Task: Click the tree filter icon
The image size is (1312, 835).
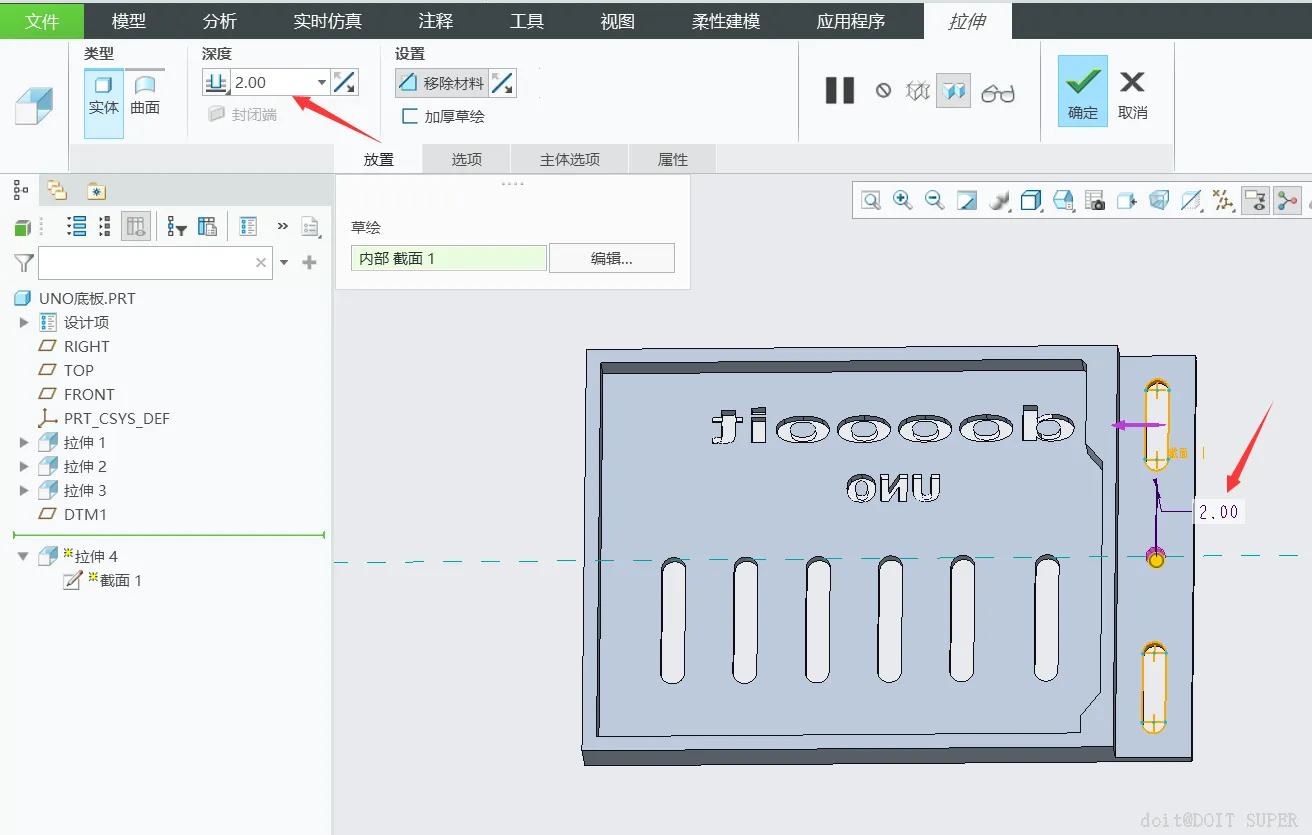Action: click(x=177, y=227)
